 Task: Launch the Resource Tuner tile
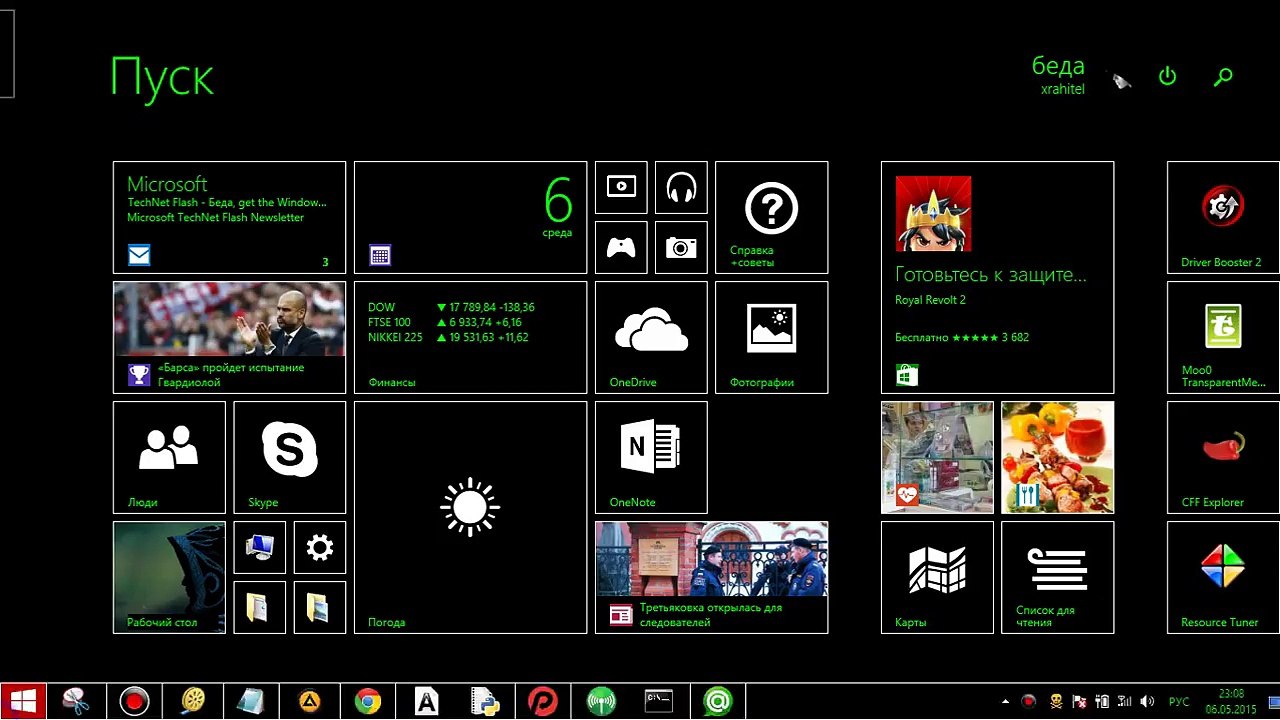tap(1223, 577)
